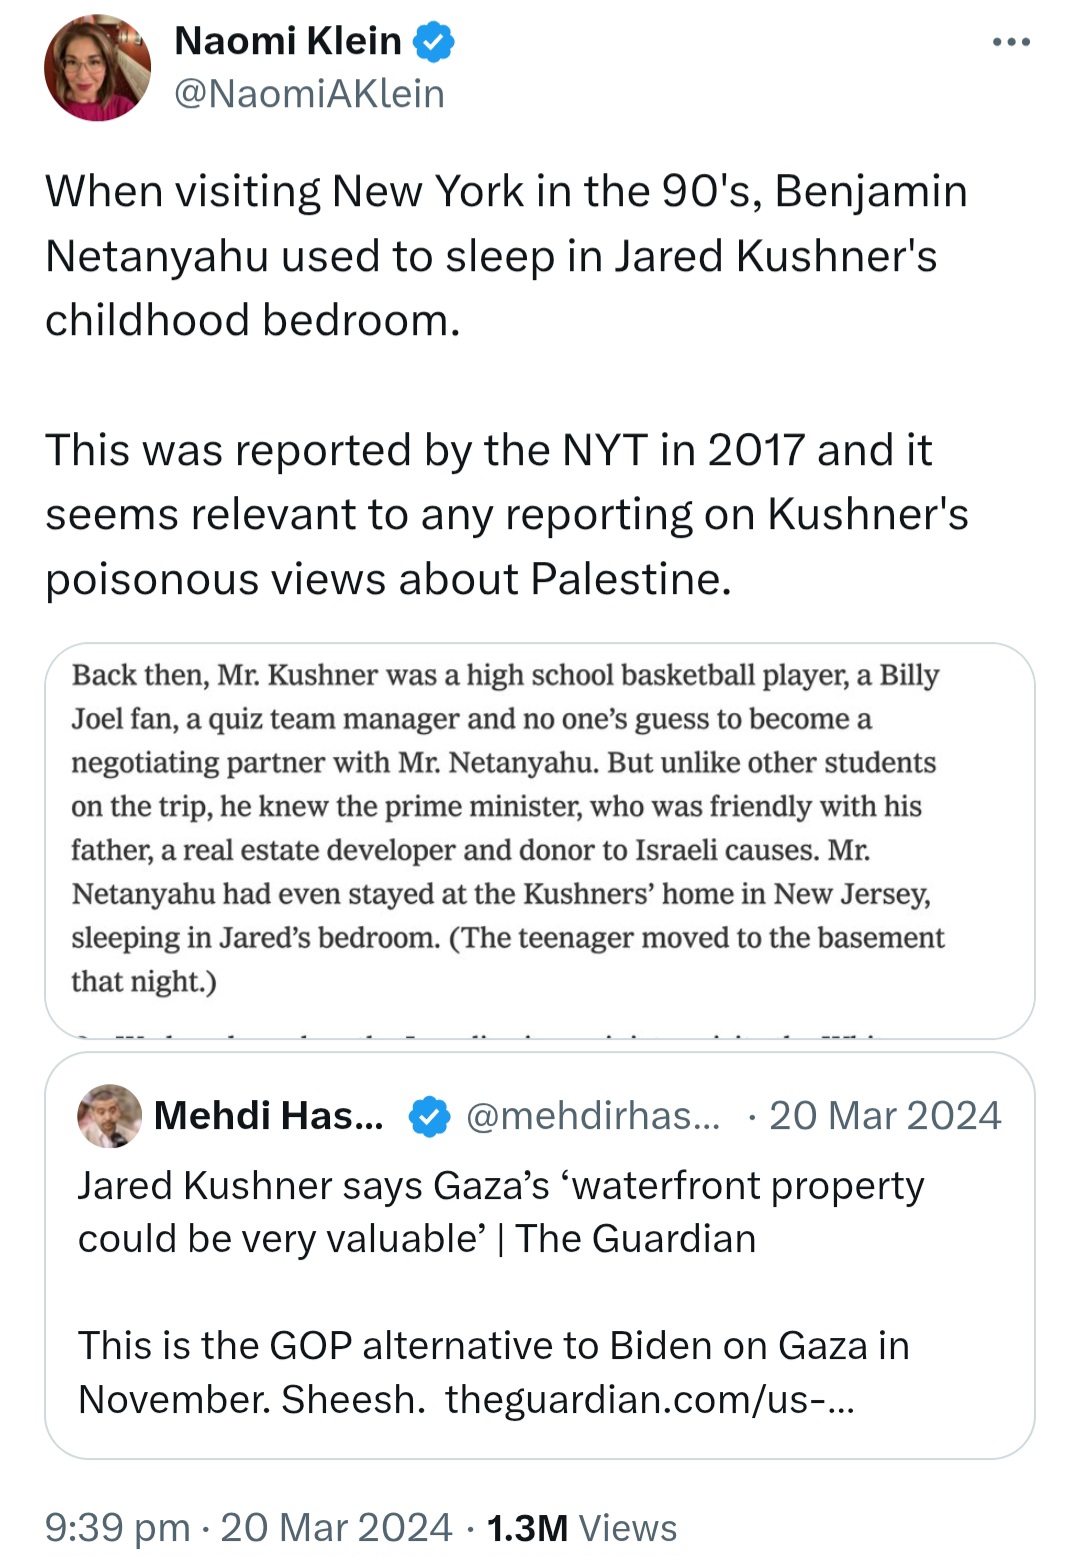
Task: Open the @NaomiAKlein handle
Action: pyautogui.click(x=309, y=94)
